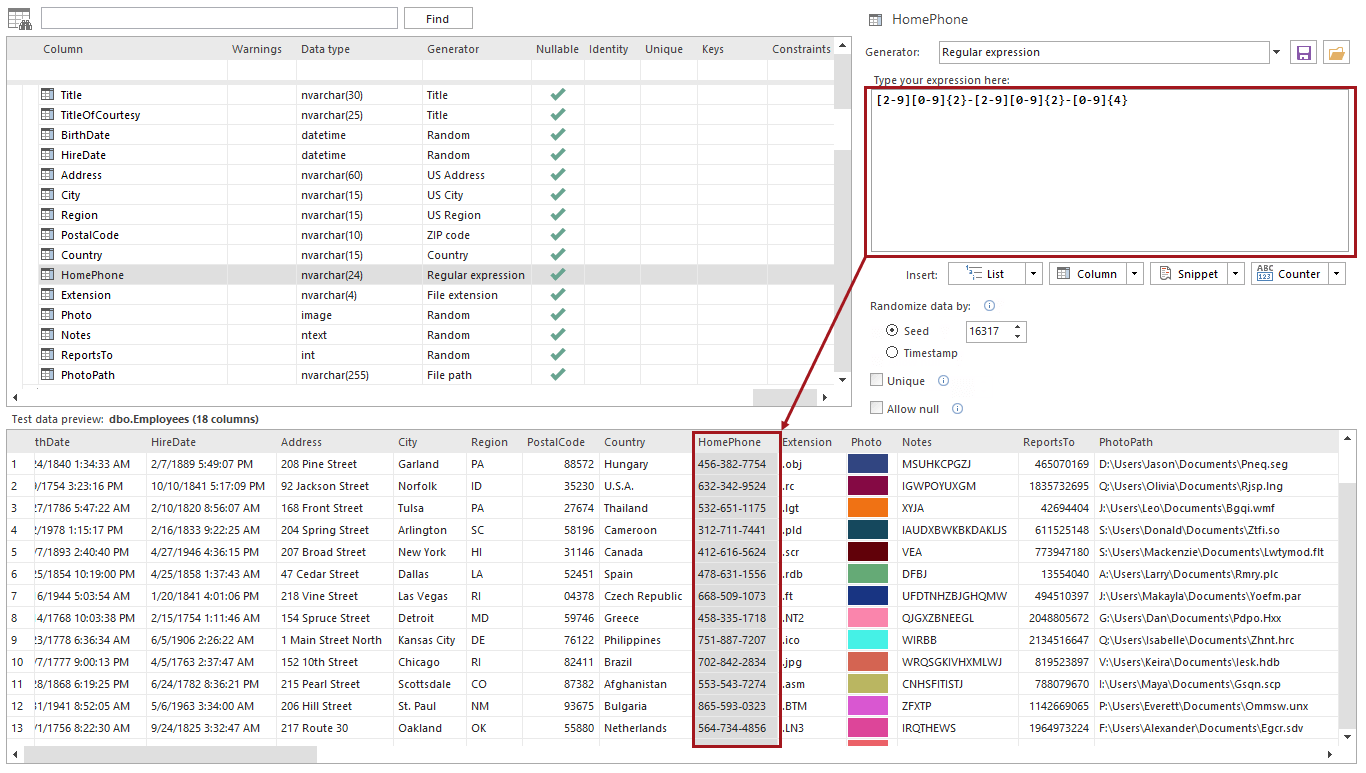
Task: Click the Nullable column header
Action: 557,49
